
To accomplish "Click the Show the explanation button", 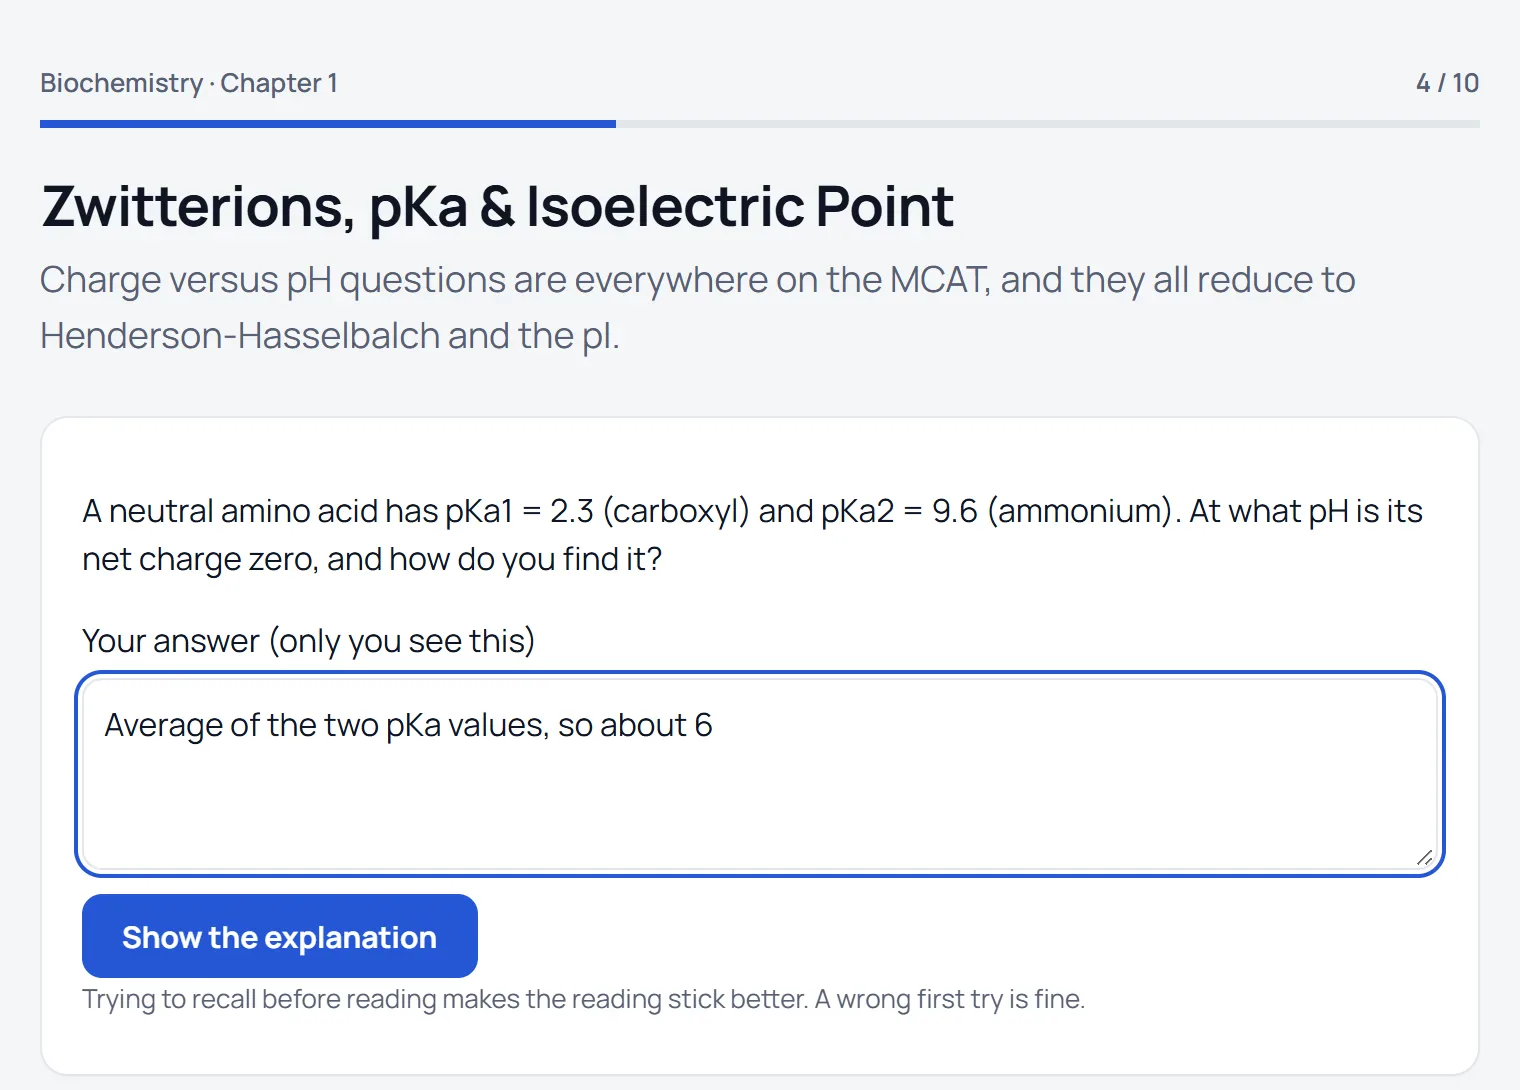I will click(x=280, y=936).
